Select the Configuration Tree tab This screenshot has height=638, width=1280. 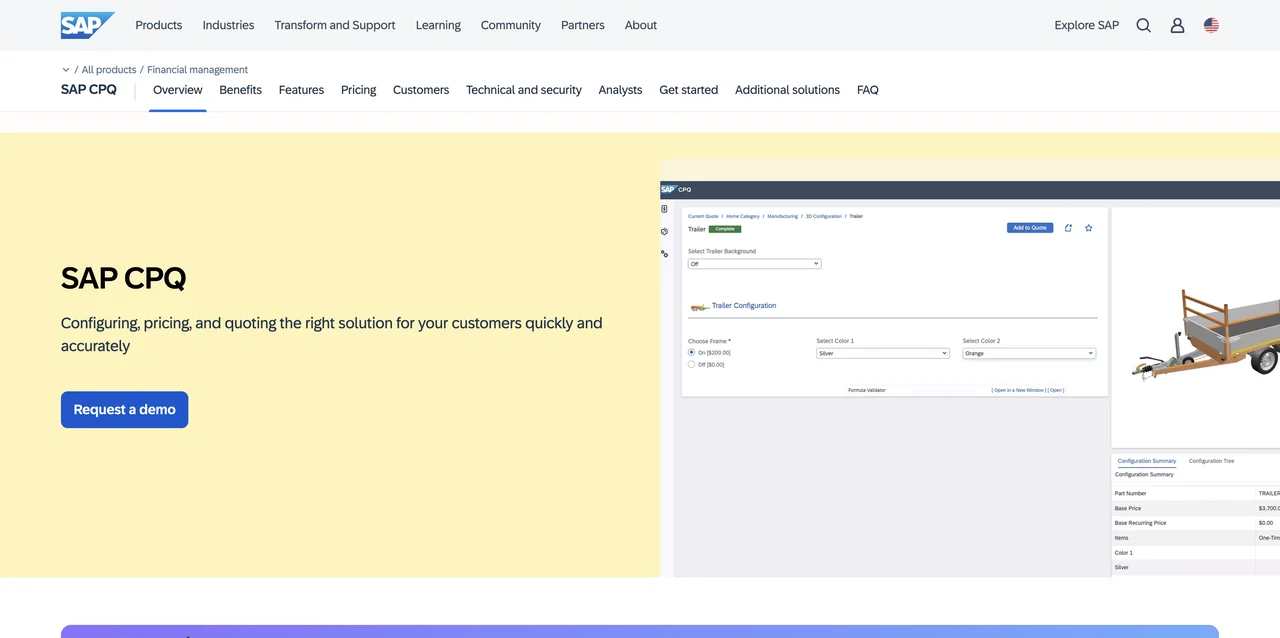[1211, 461]
